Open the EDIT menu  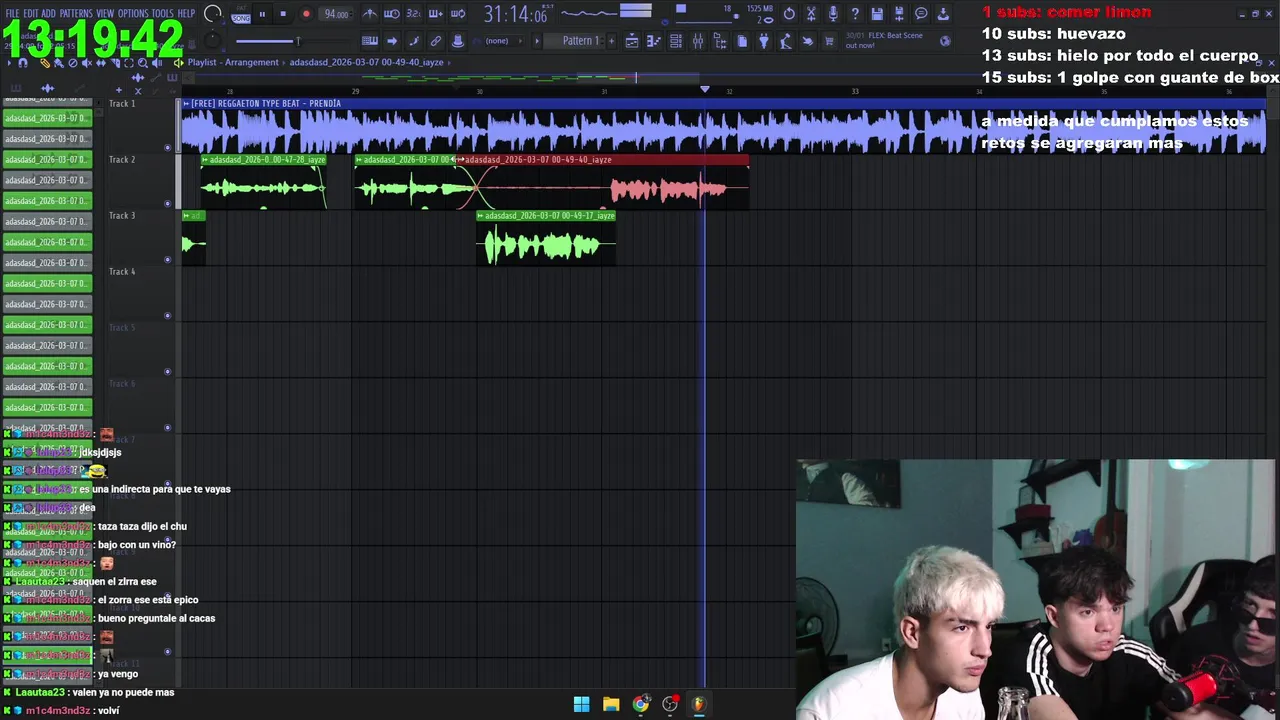(x=31, y=14)
